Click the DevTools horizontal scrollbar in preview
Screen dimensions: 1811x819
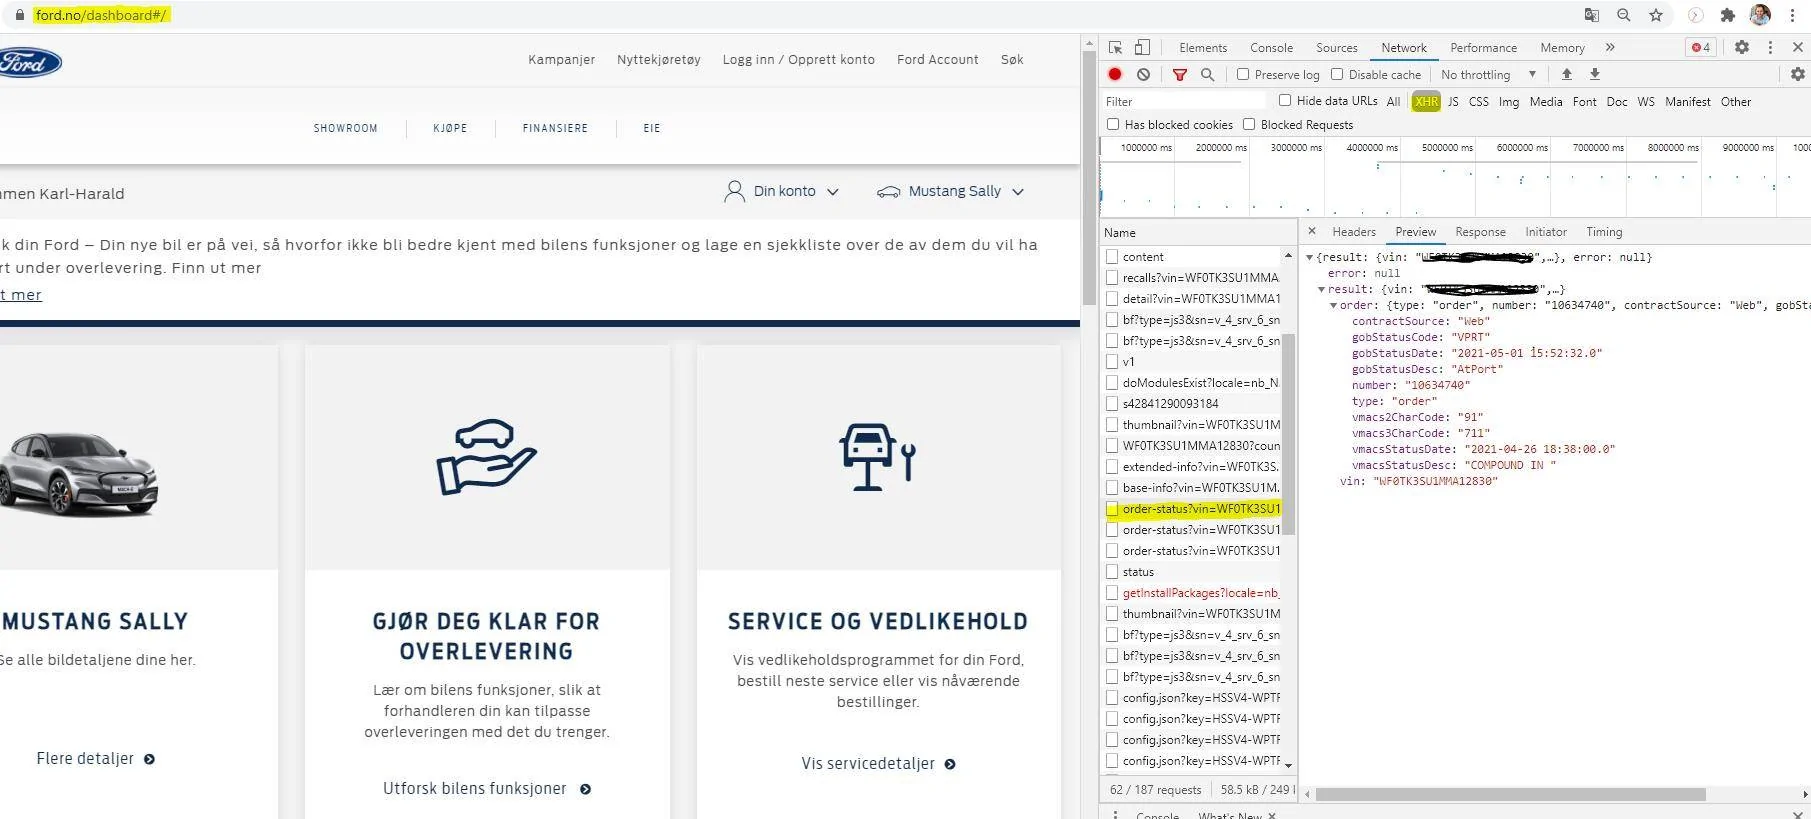1511,794
